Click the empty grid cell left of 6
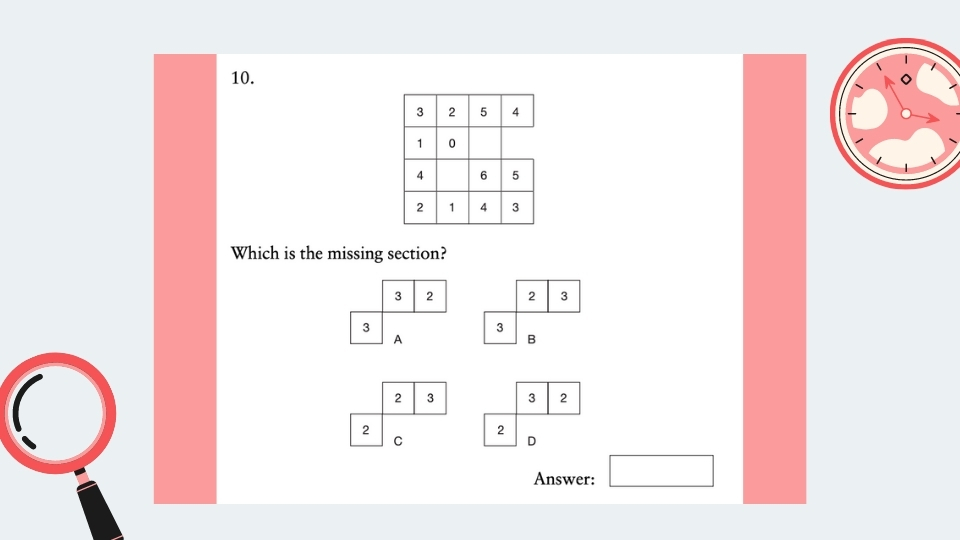 click(x=452, y=175)
